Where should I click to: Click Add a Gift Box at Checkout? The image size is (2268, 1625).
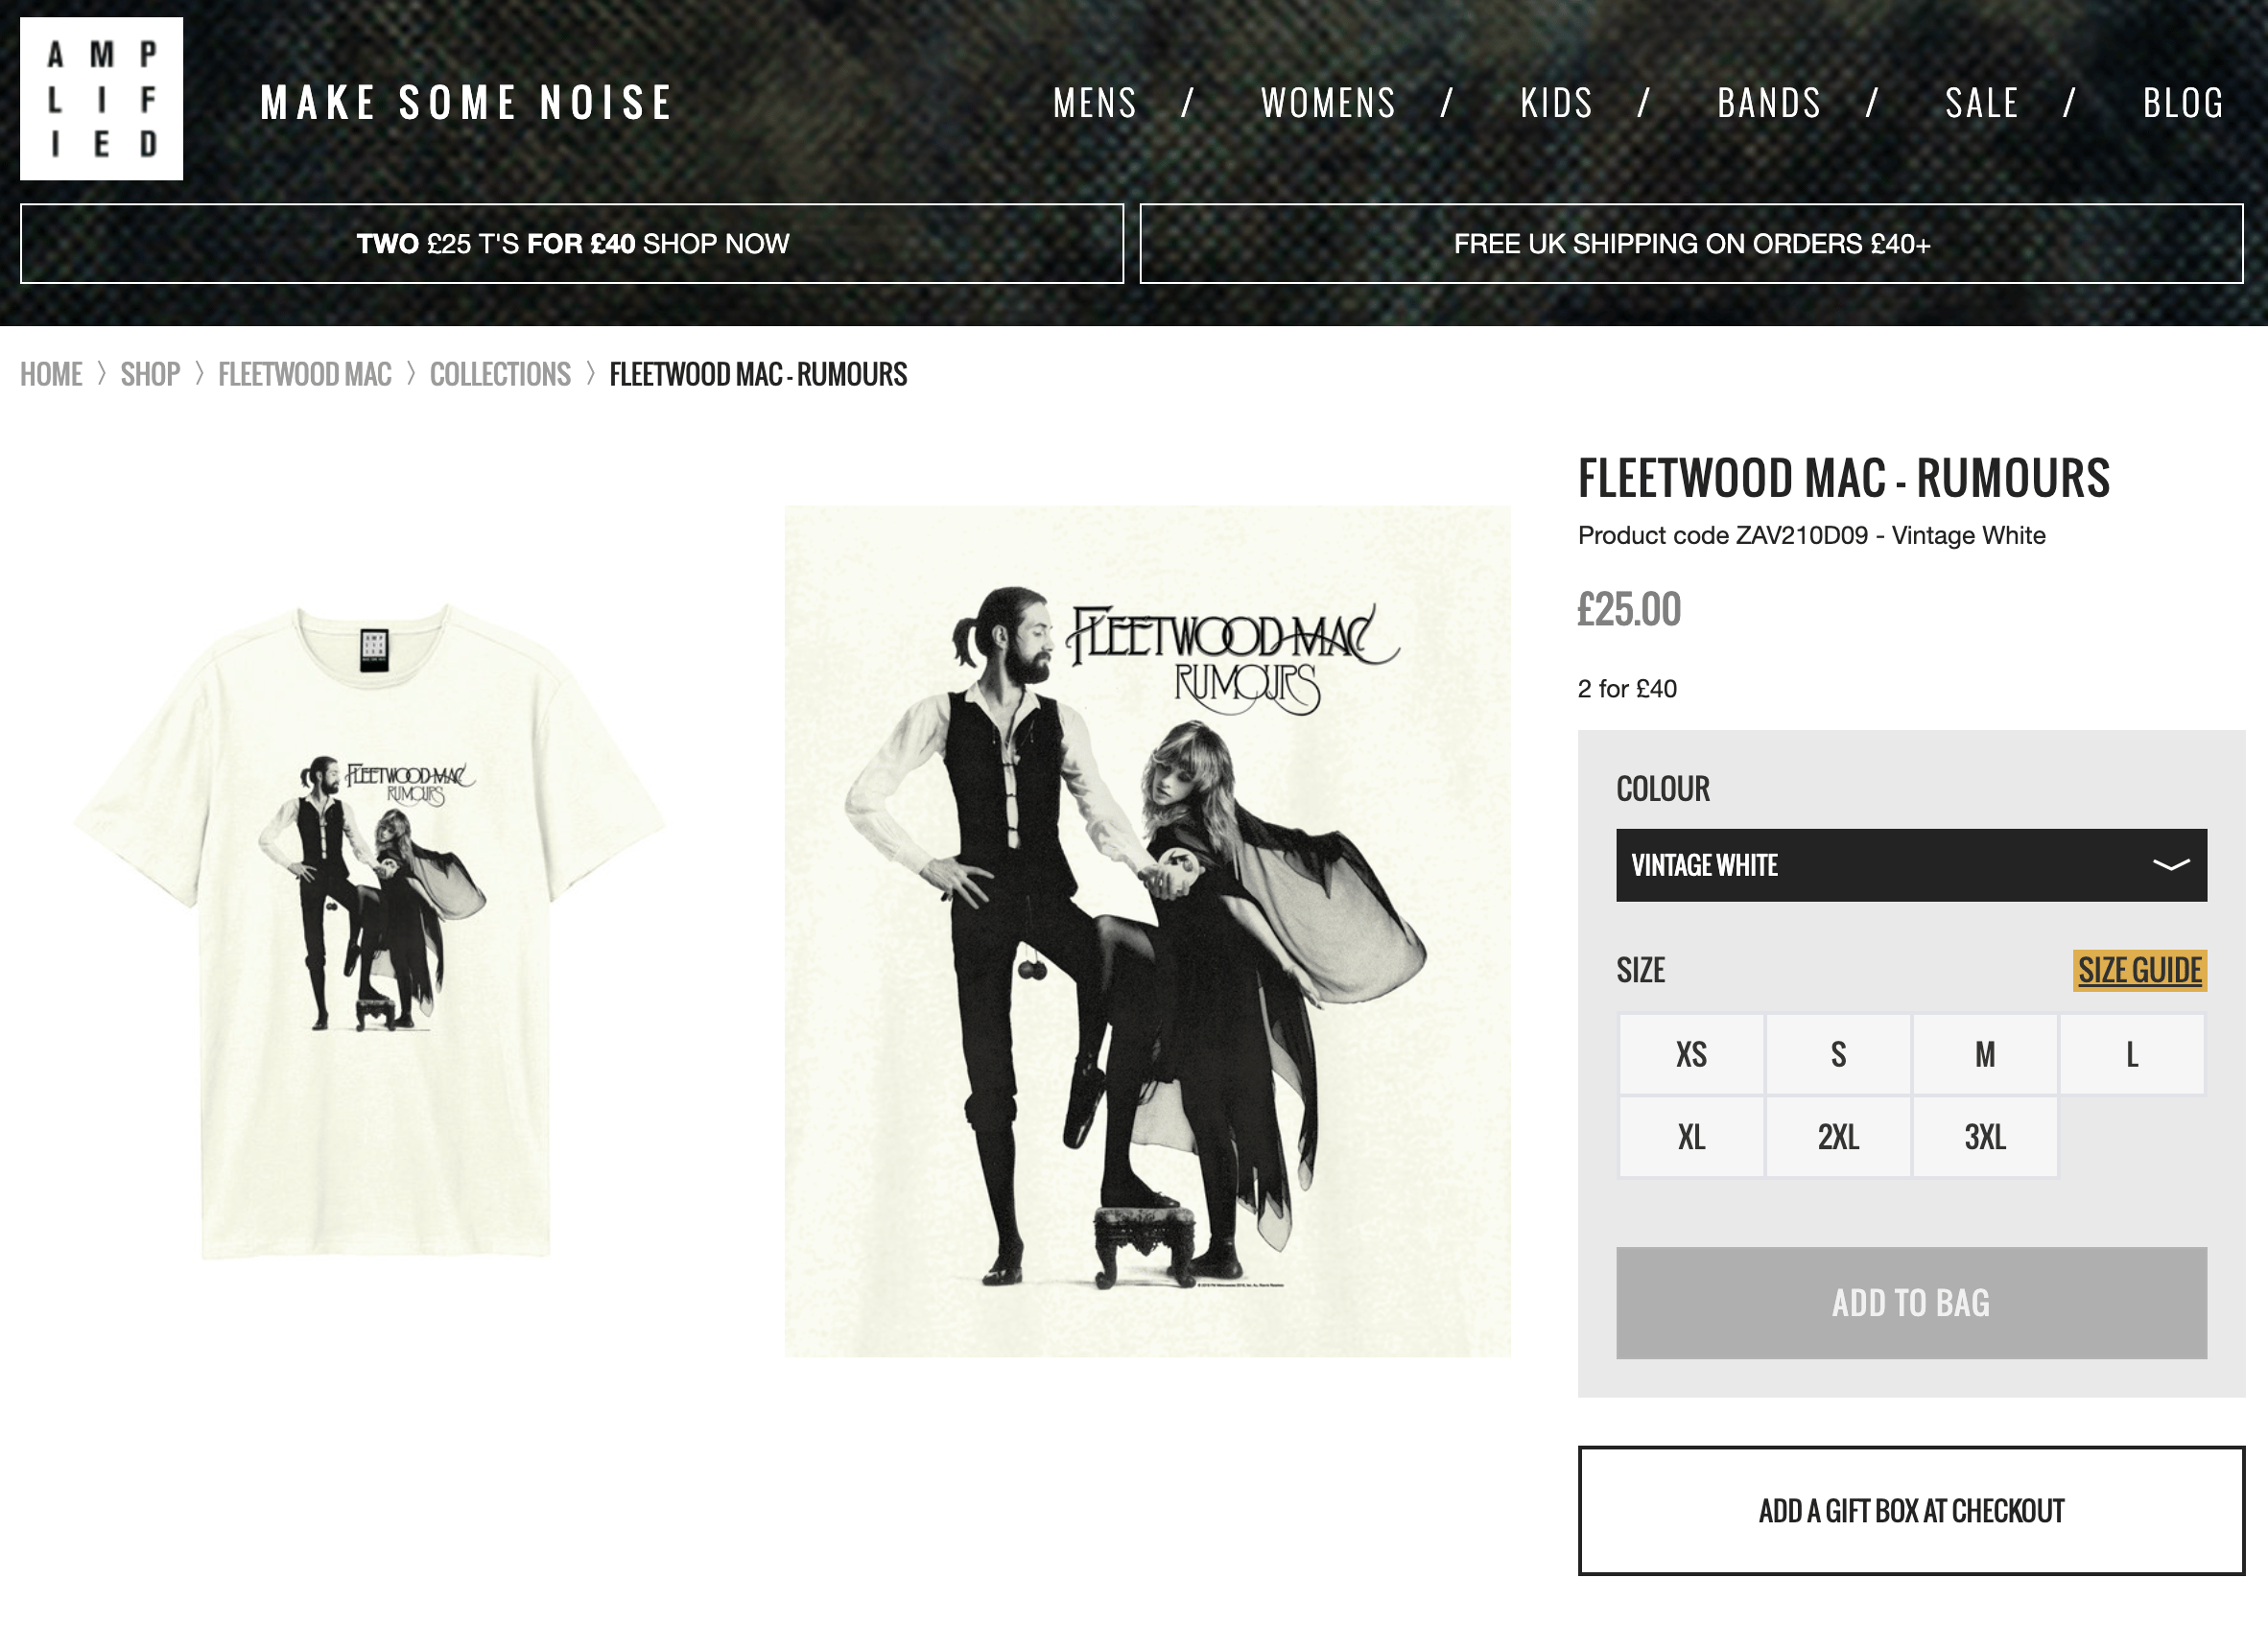(1911, 1510)
